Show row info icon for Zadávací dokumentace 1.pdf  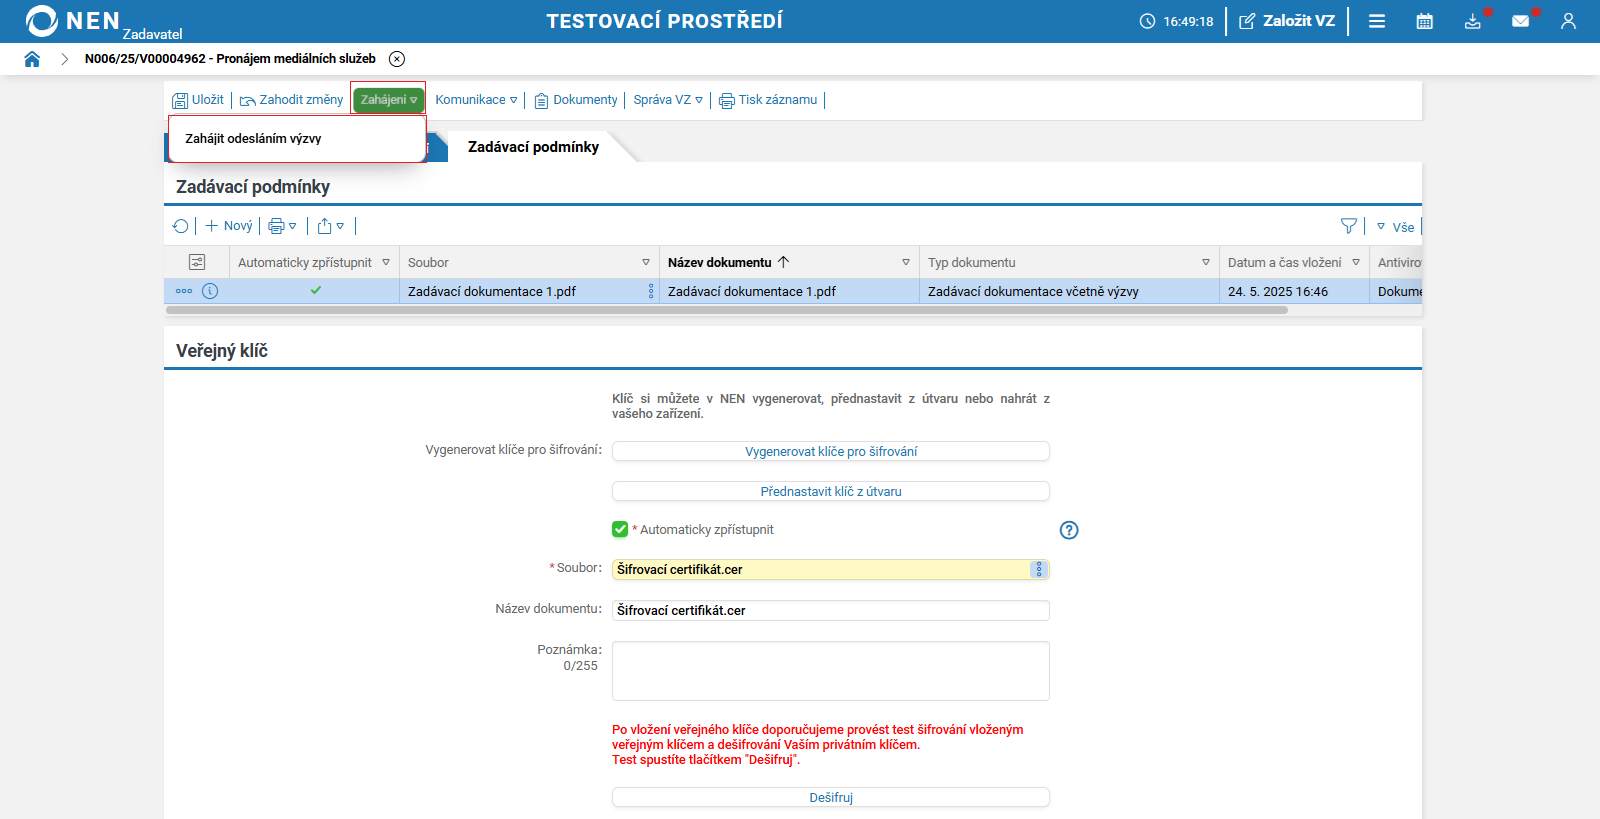coord(210,291)
